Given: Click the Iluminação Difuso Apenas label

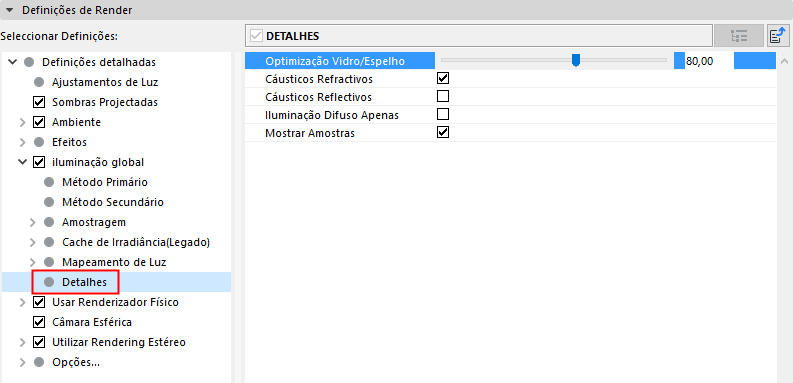Looking at the screenshot, I should [x=332, y=115].
